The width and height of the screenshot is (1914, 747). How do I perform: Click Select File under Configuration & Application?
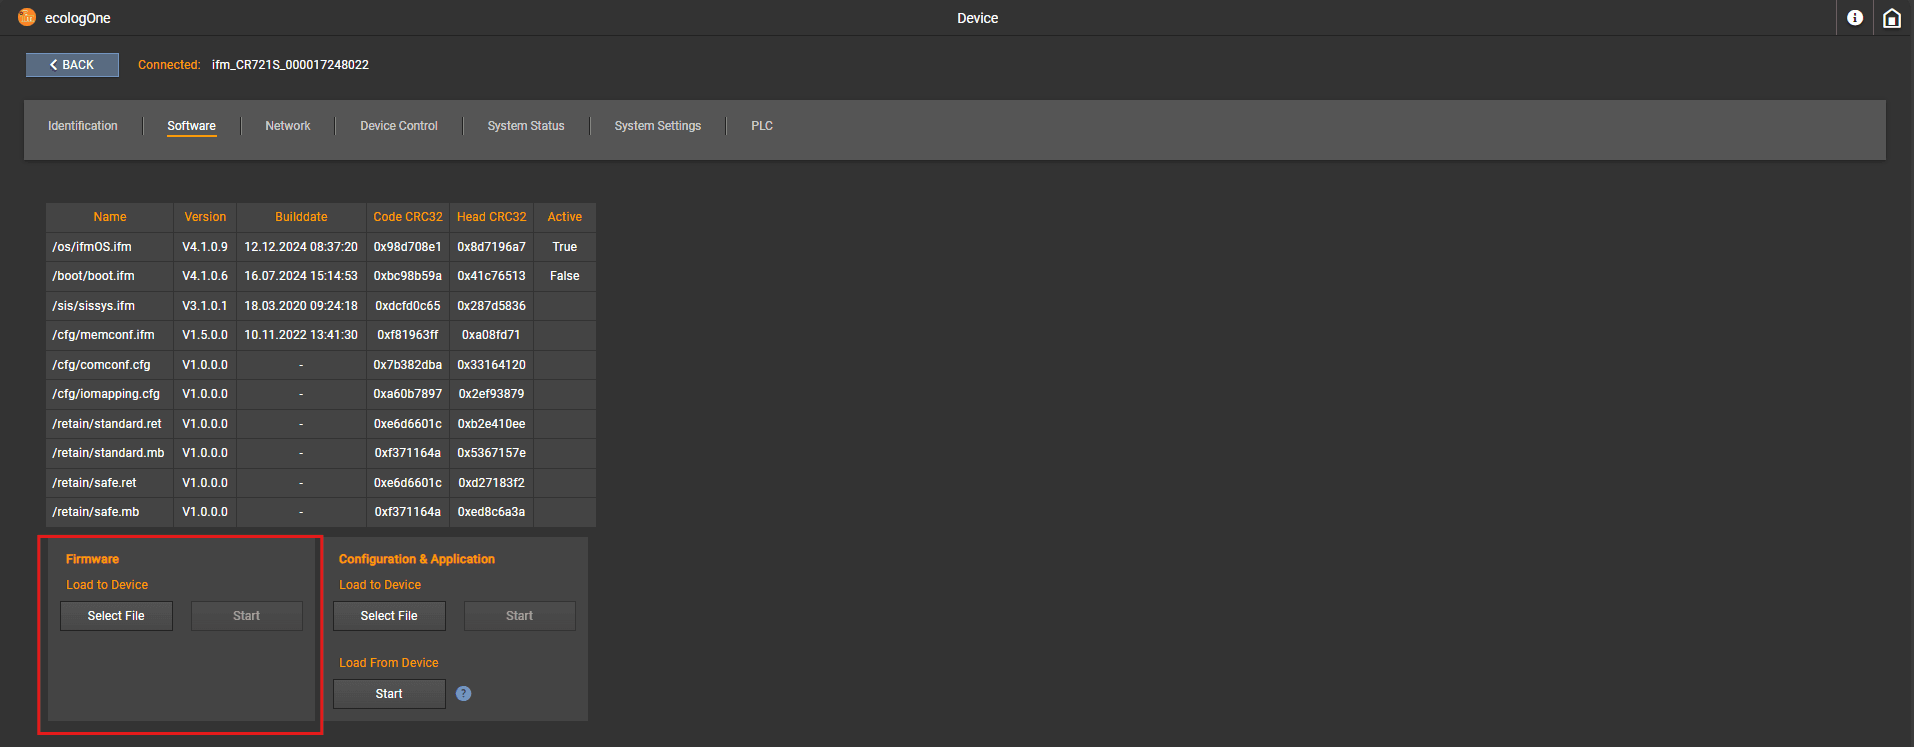[389, 616]
